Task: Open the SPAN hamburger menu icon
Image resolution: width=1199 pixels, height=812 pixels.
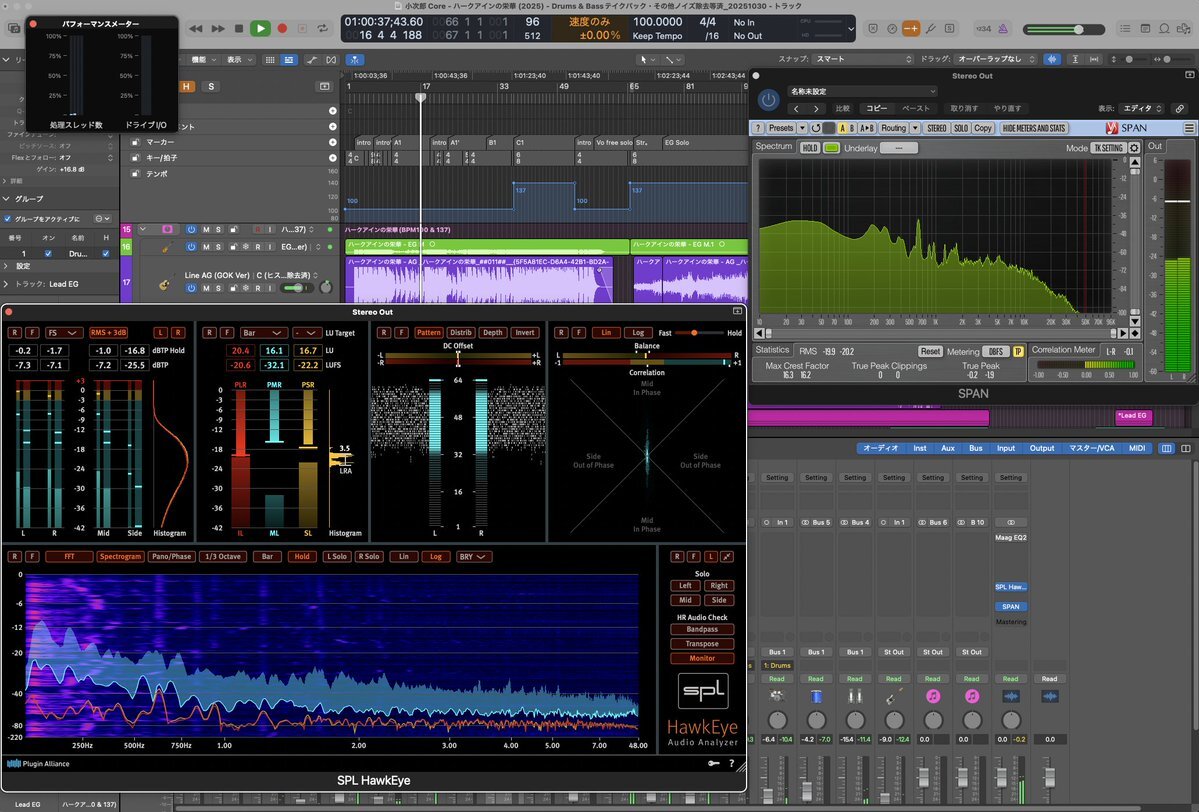Action: click(1188, 128)
